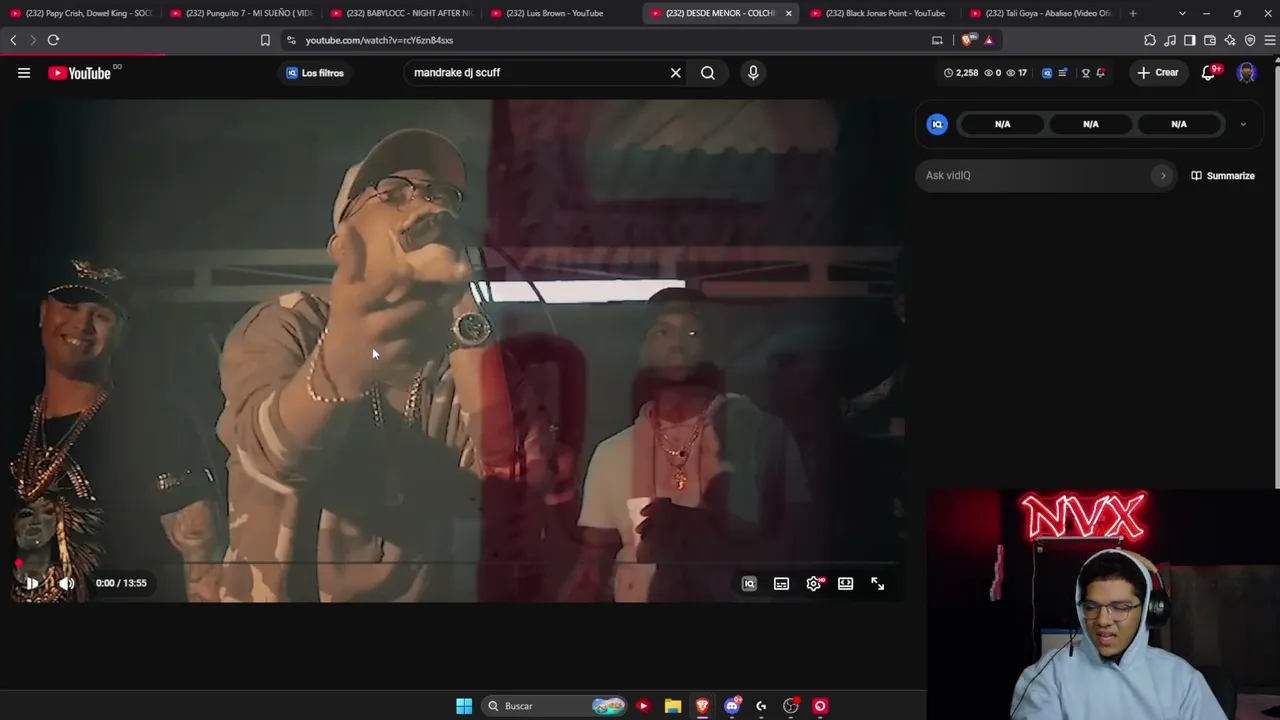
Task: Switch to the Tali Goya - Abaliao tab
Action: pos(1041,13)
